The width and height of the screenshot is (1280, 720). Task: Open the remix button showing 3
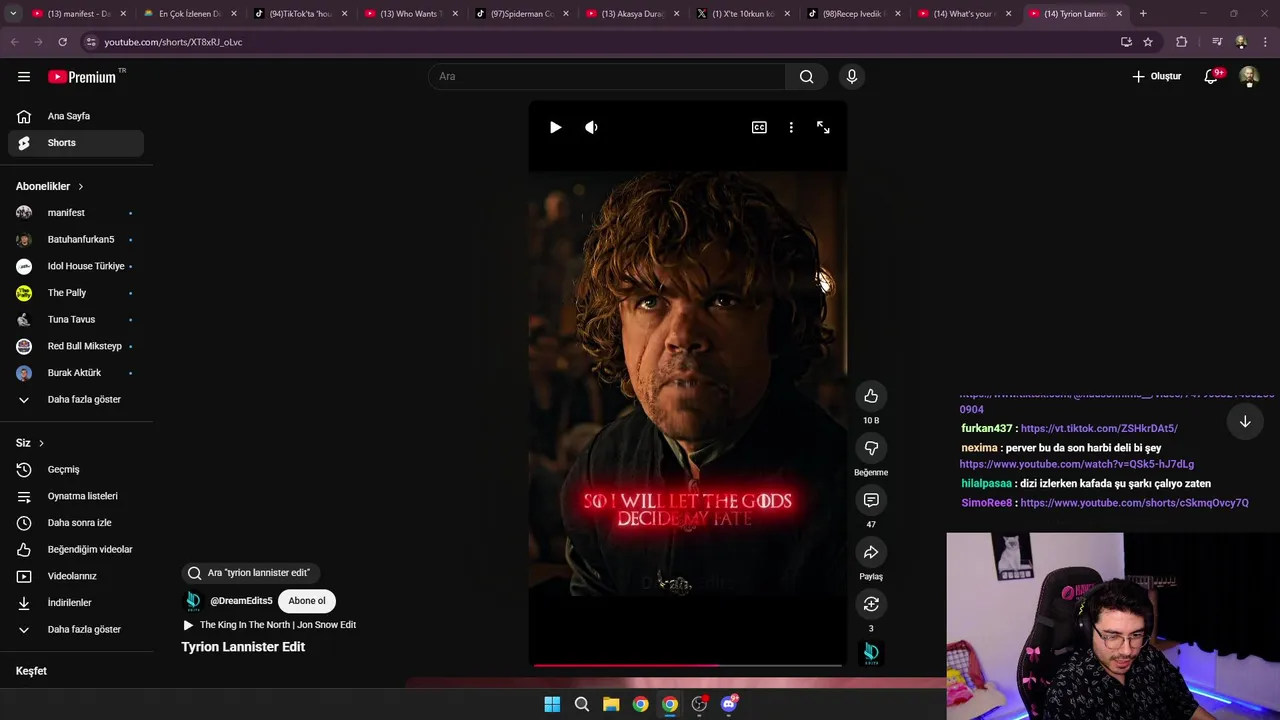coord(871,604)
